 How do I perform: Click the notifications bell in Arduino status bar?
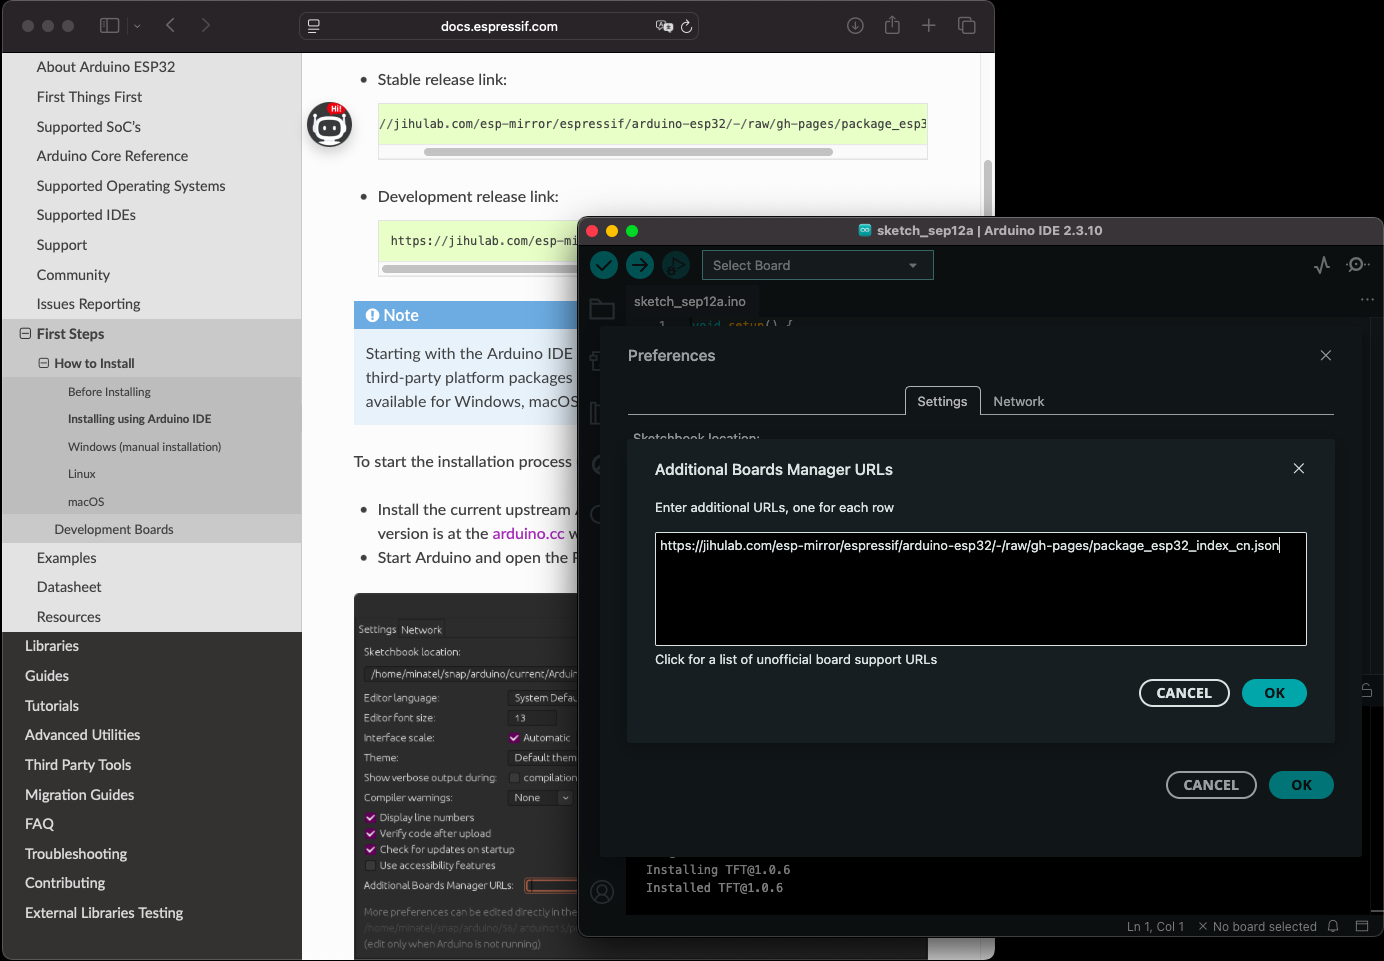(x=1333, y=927)
